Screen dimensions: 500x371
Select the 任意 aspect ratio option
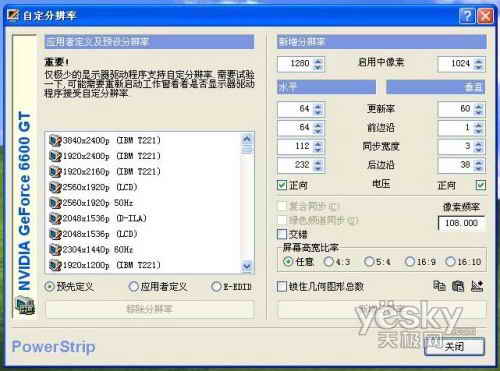coord(288,262)
